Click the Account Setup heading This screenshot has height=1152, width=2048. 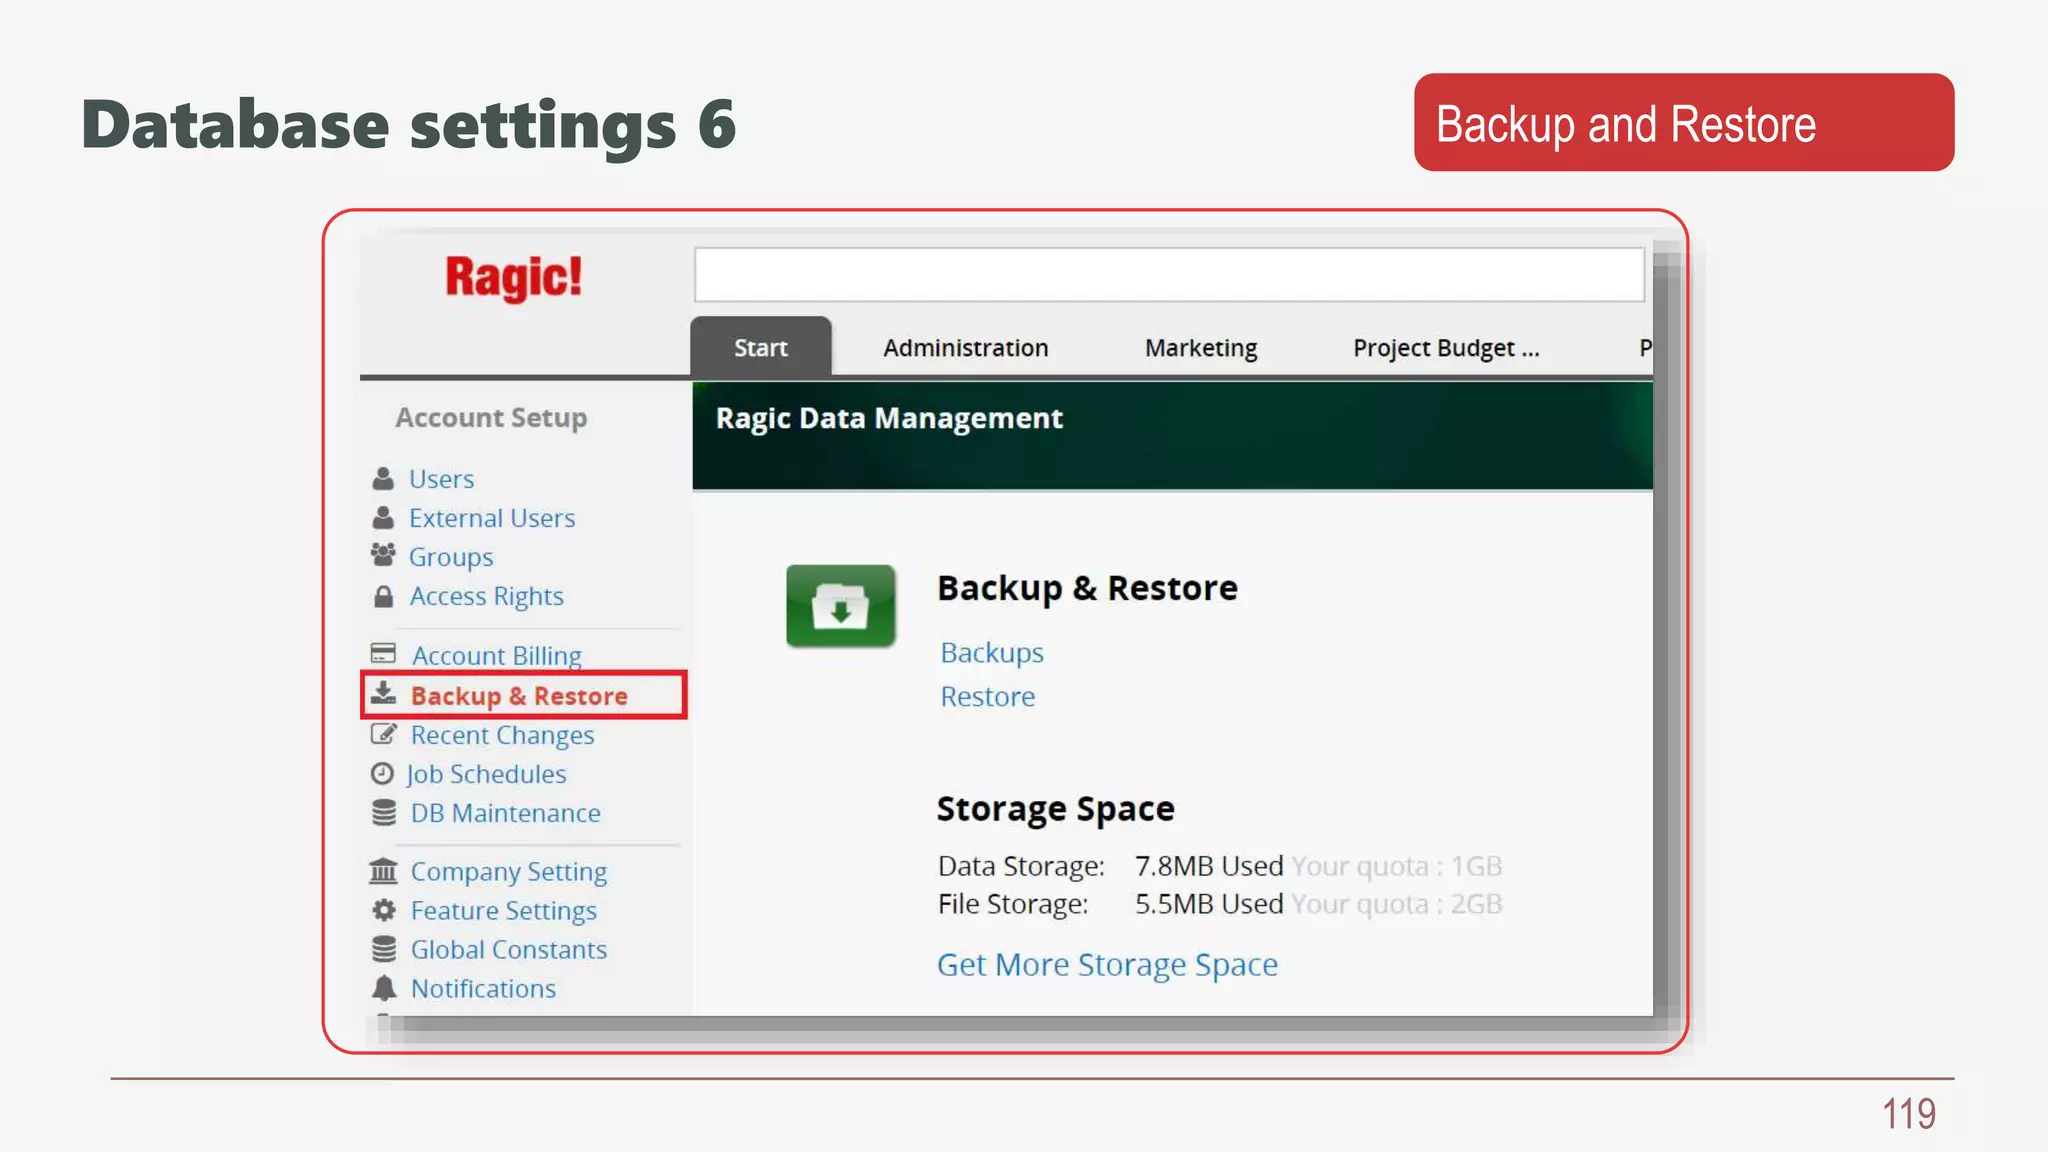pos(491,417)
